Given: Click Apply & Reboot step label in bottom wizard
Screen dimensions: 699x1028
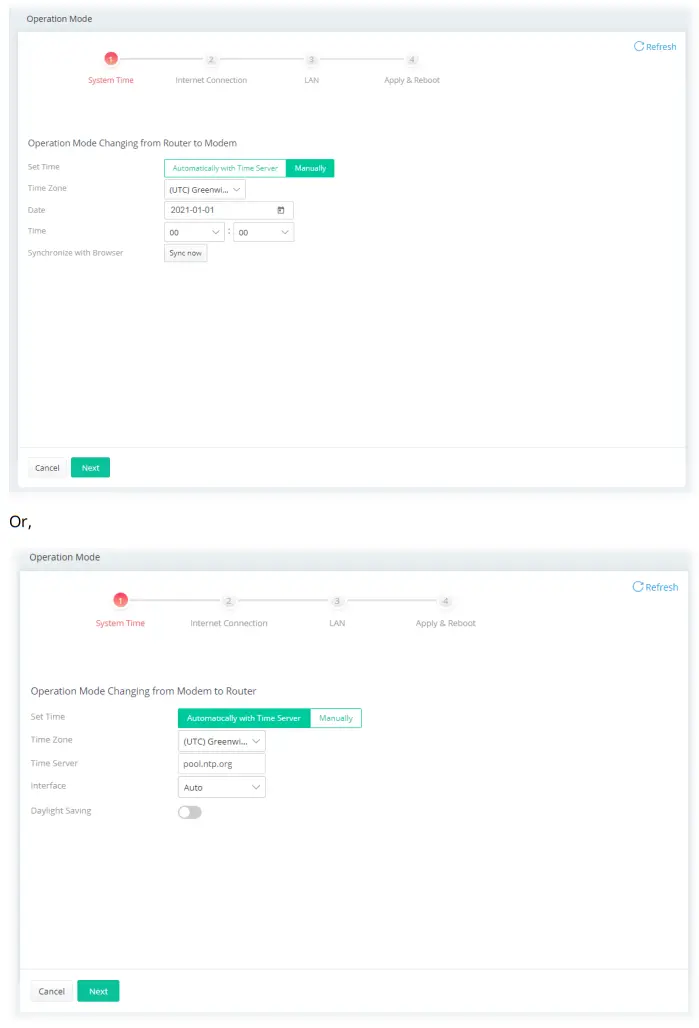Looking at the screenshot, I should tap(445, 623).
